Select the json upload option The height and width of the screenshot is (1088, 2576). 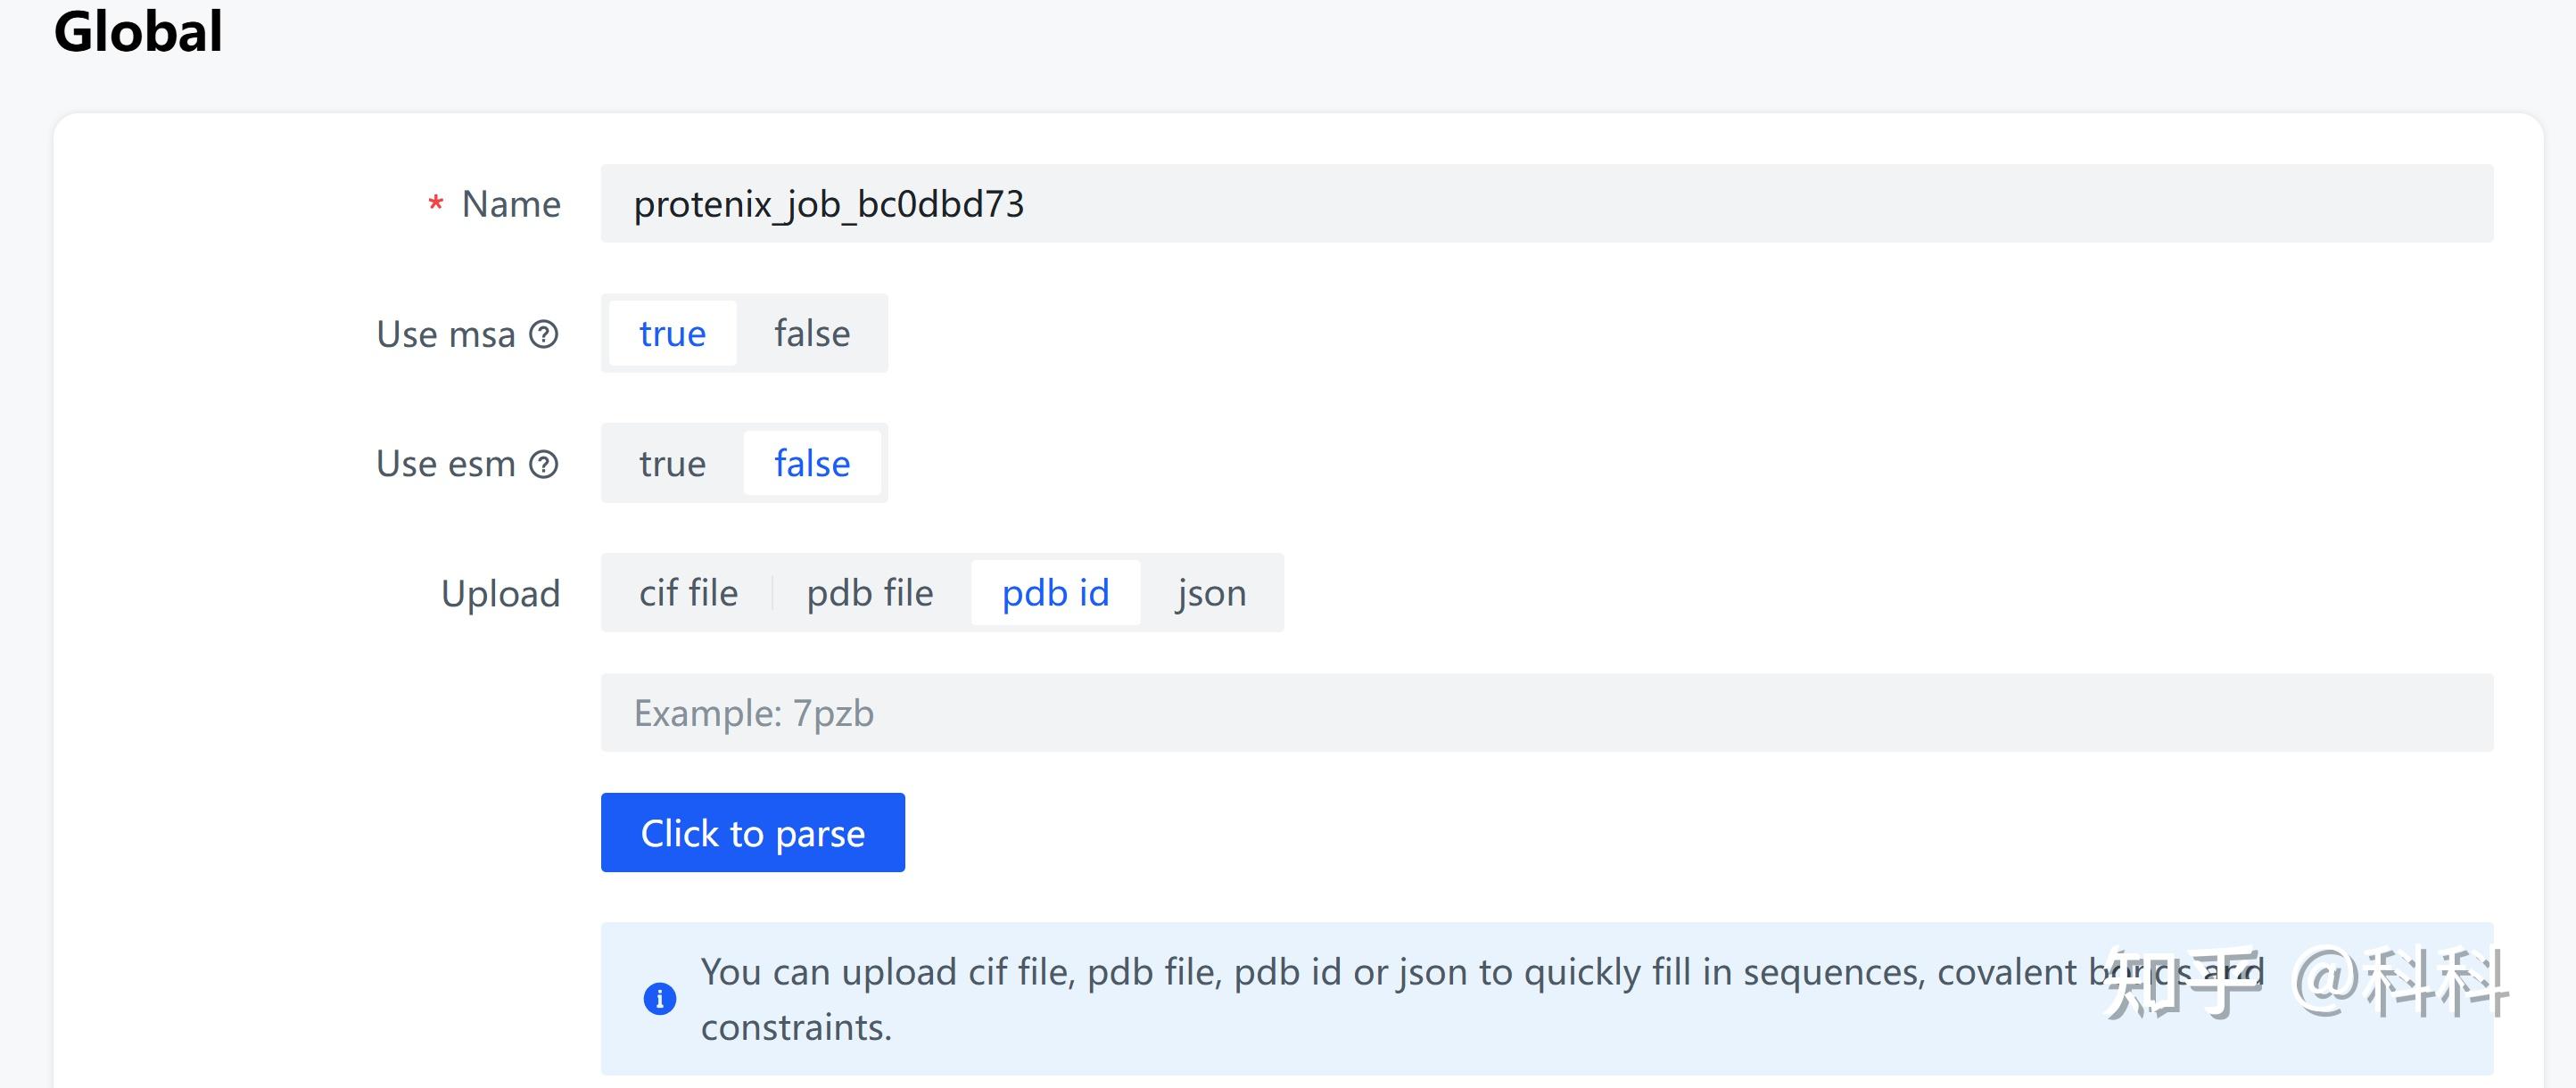1210,592
